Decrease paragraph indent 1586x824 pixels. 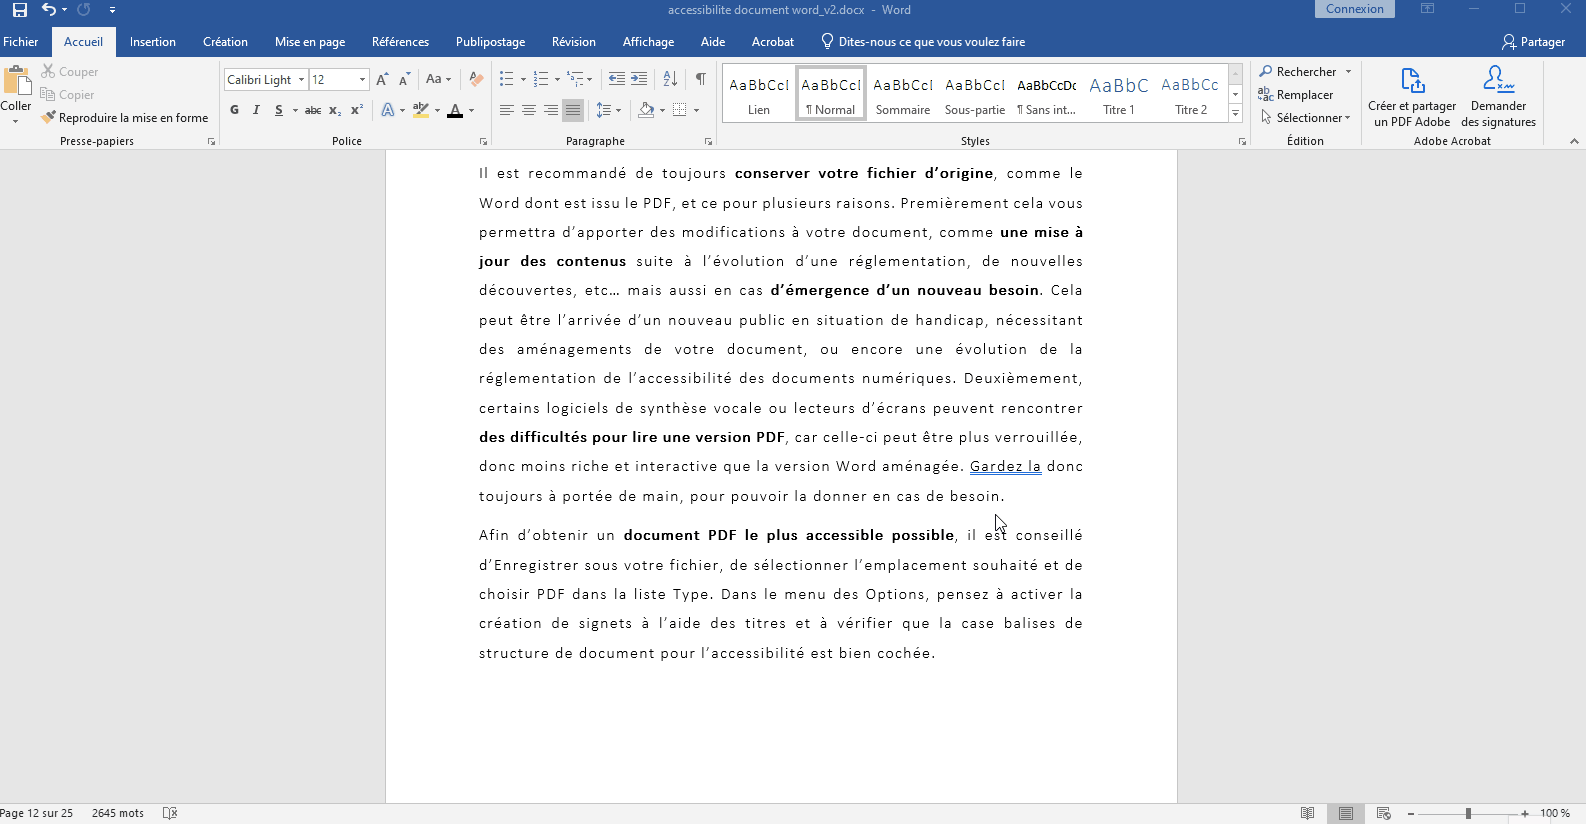point(617,80)
